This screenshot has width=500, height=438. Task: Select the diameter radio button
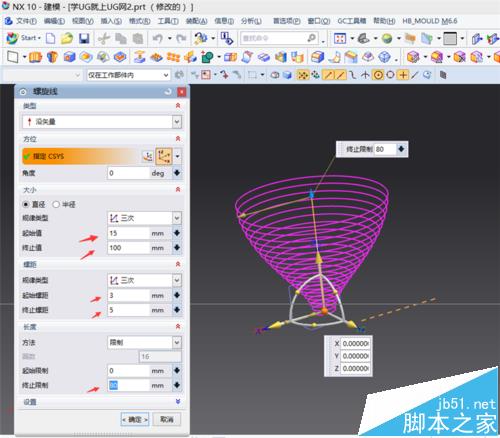[26, 204]
